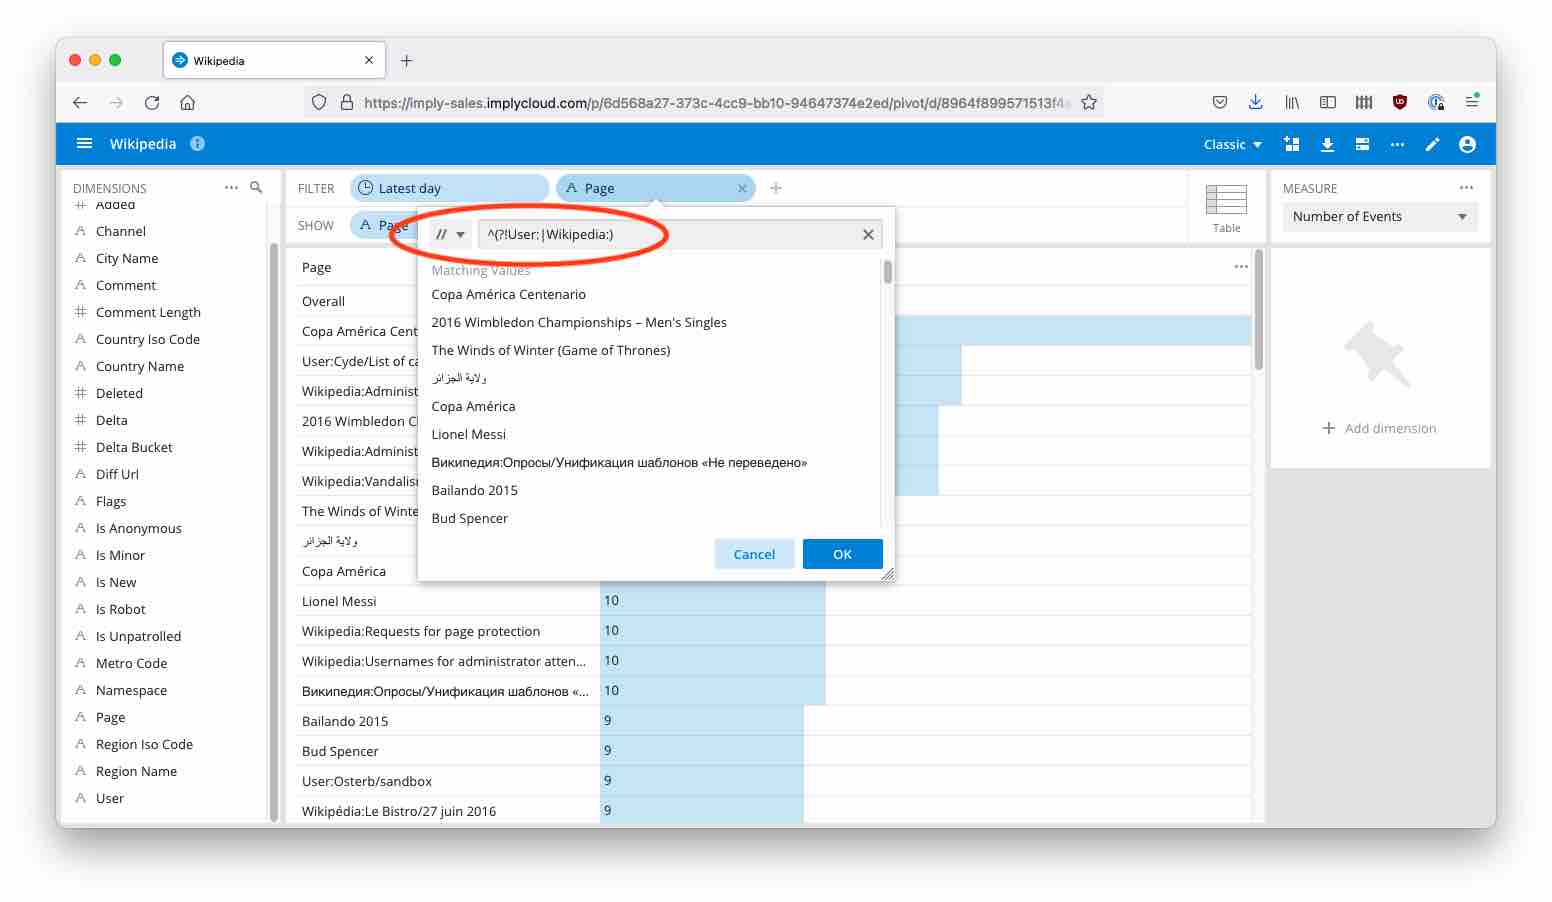The height and width of the screenshot is (902, 1552).
Task: Select the Table visualization icon
Action: point(1226,209)
